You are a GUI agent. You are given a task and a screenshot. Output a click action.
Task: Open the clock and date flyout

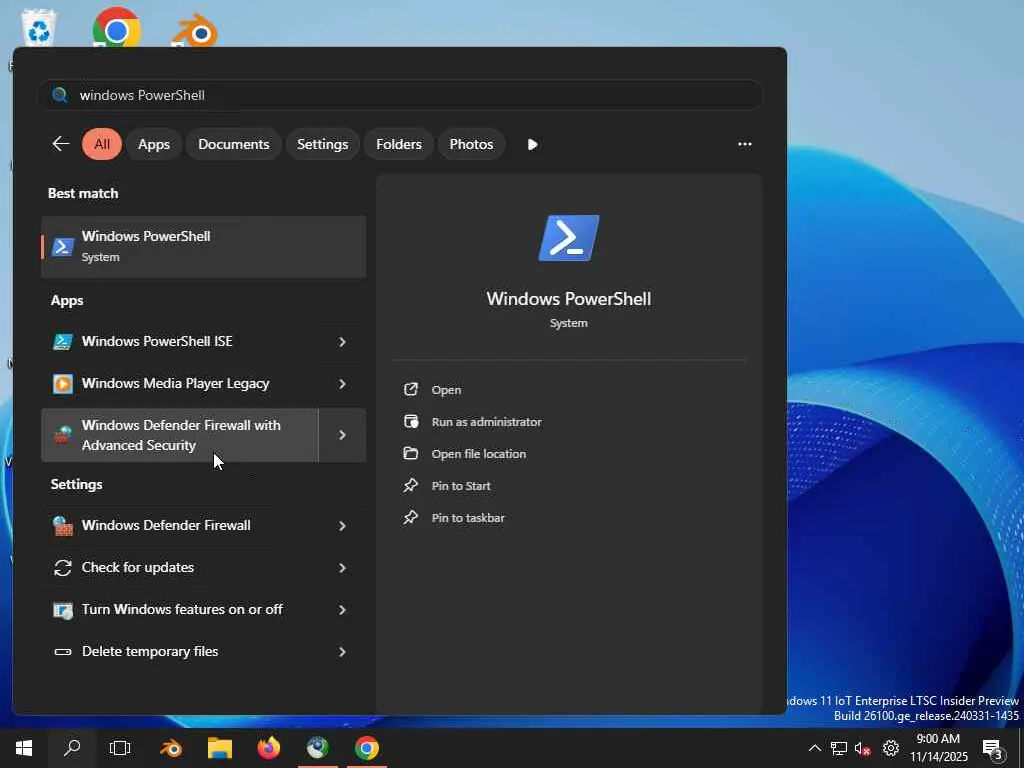938,748
